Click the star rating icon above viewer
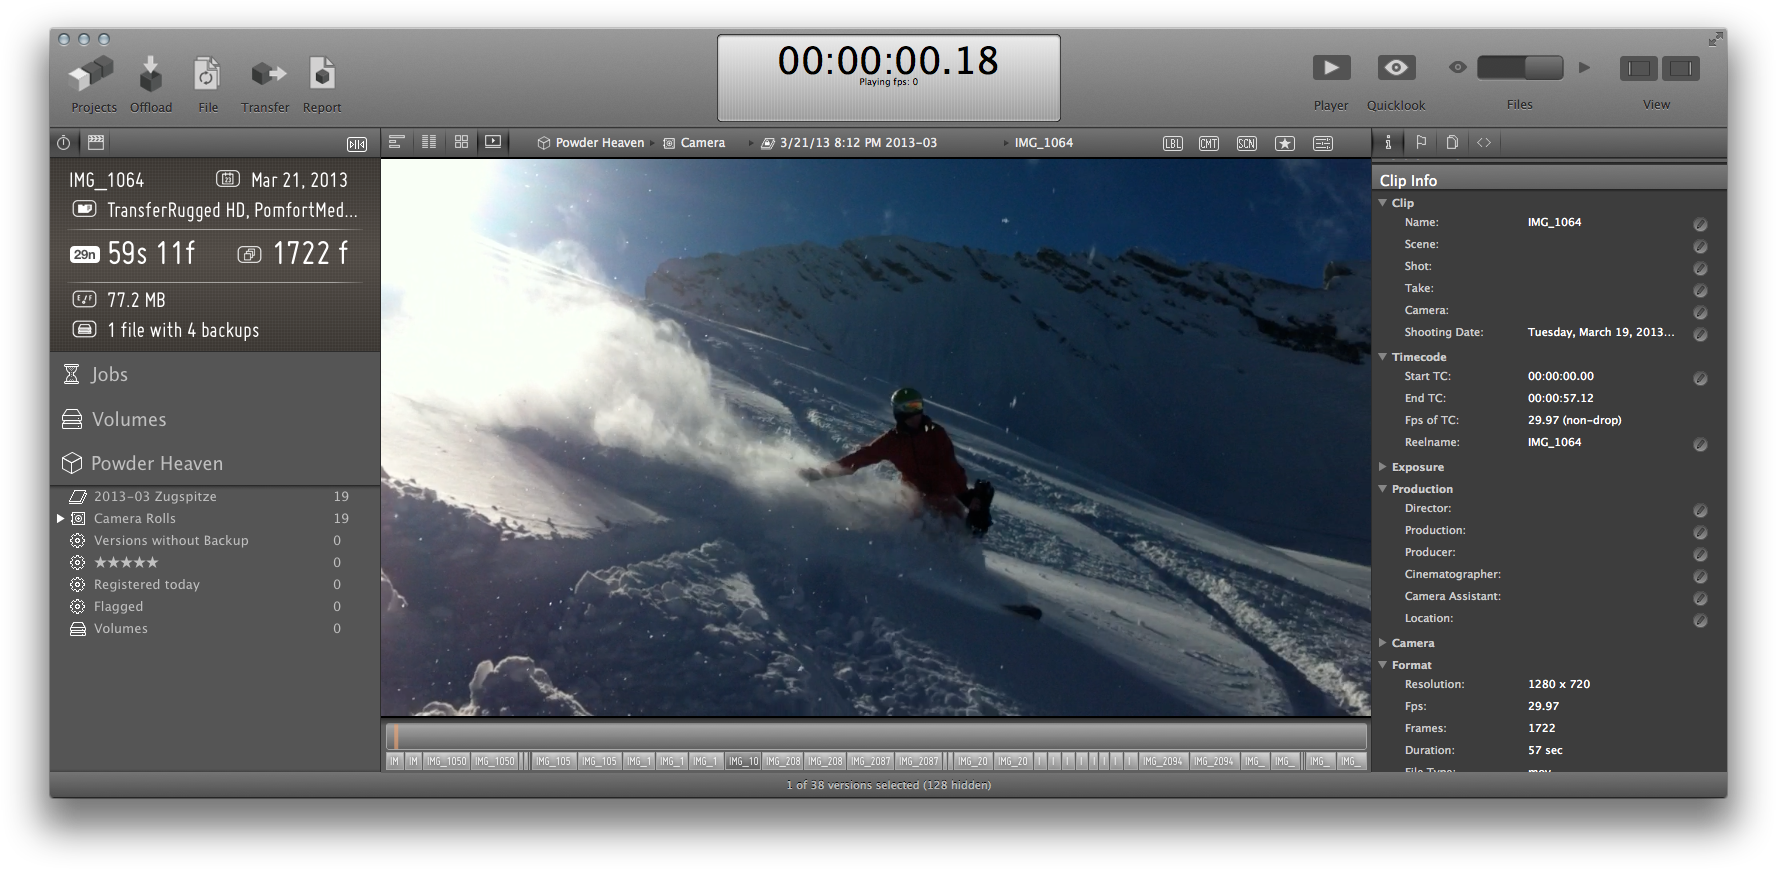Image resolution: width=1776 pixels, height=869 pixels. (x=1285, y=143)
